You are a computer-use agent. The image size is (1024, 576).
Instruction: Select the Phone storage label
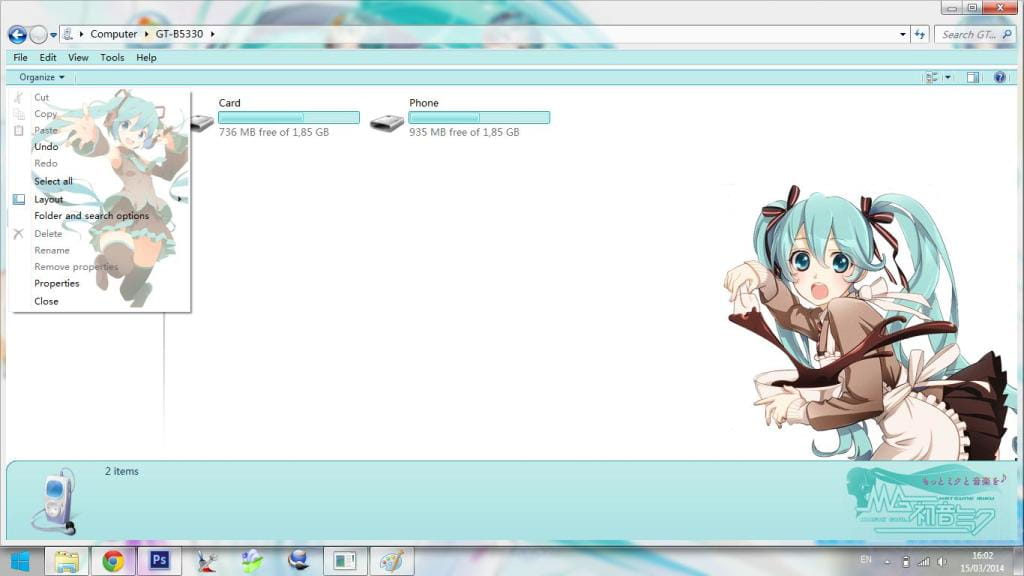pos(424,103)
